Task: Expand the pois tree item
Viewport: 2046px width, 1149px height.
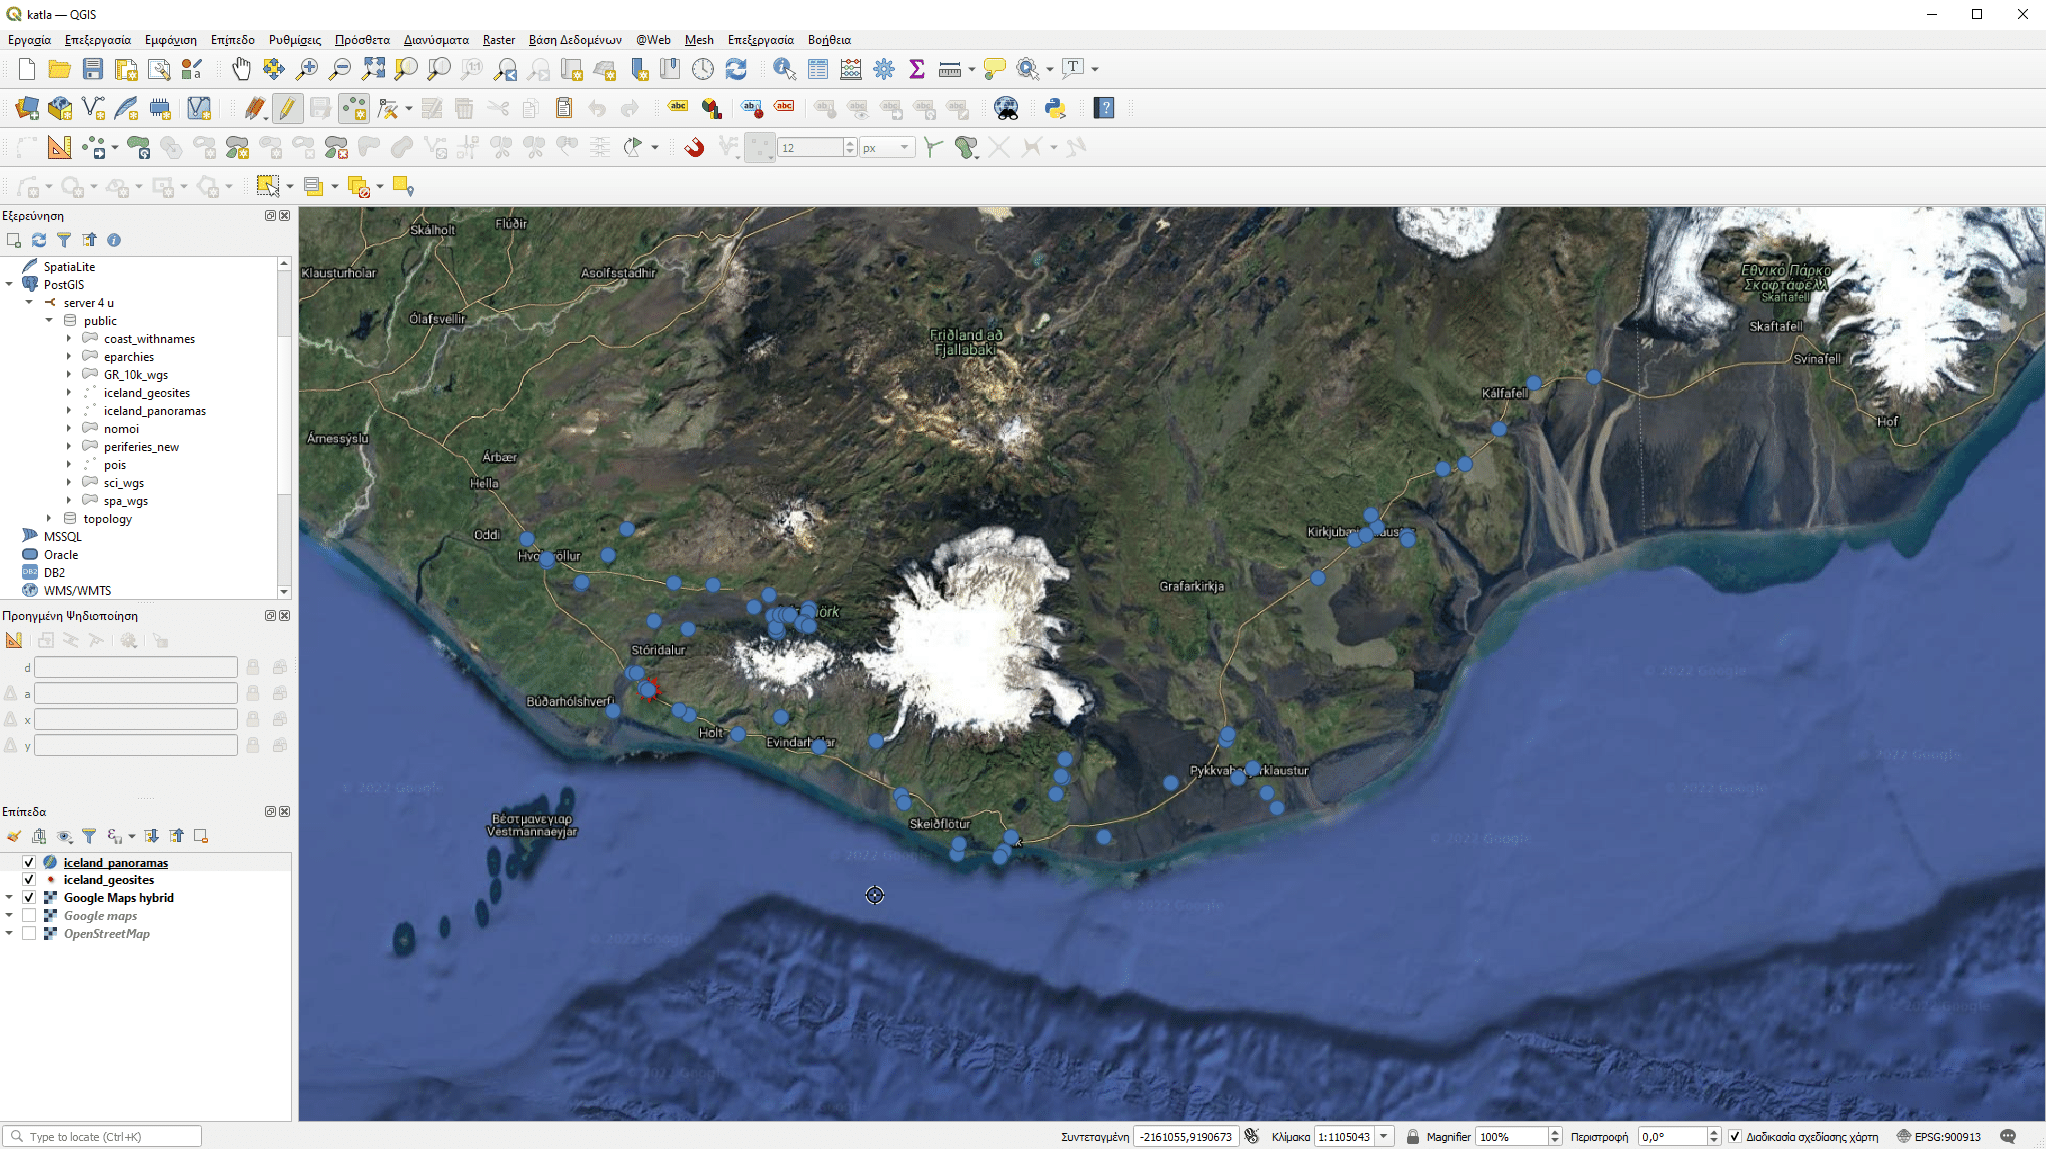Action: tap(68, 464)
